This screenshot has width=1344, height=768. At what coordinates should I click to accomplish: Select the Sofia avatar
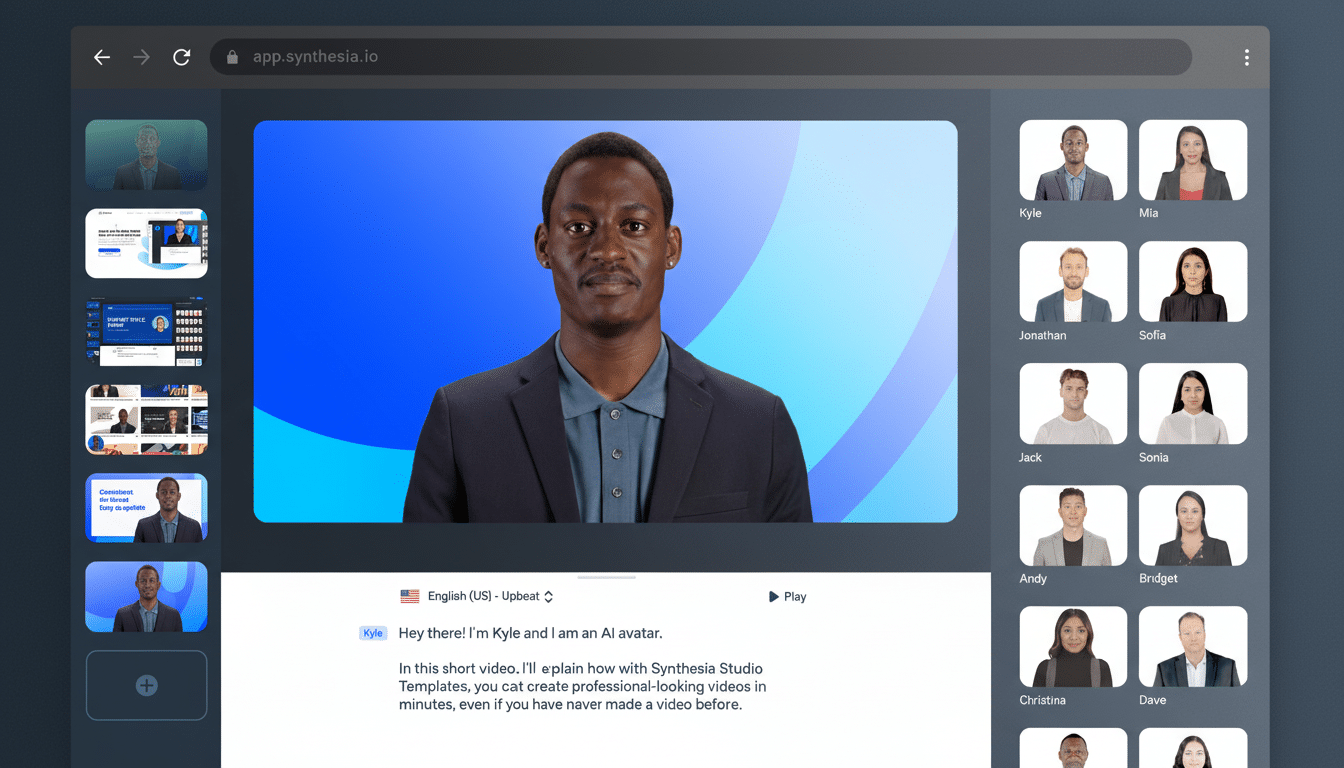[1192, 281]
